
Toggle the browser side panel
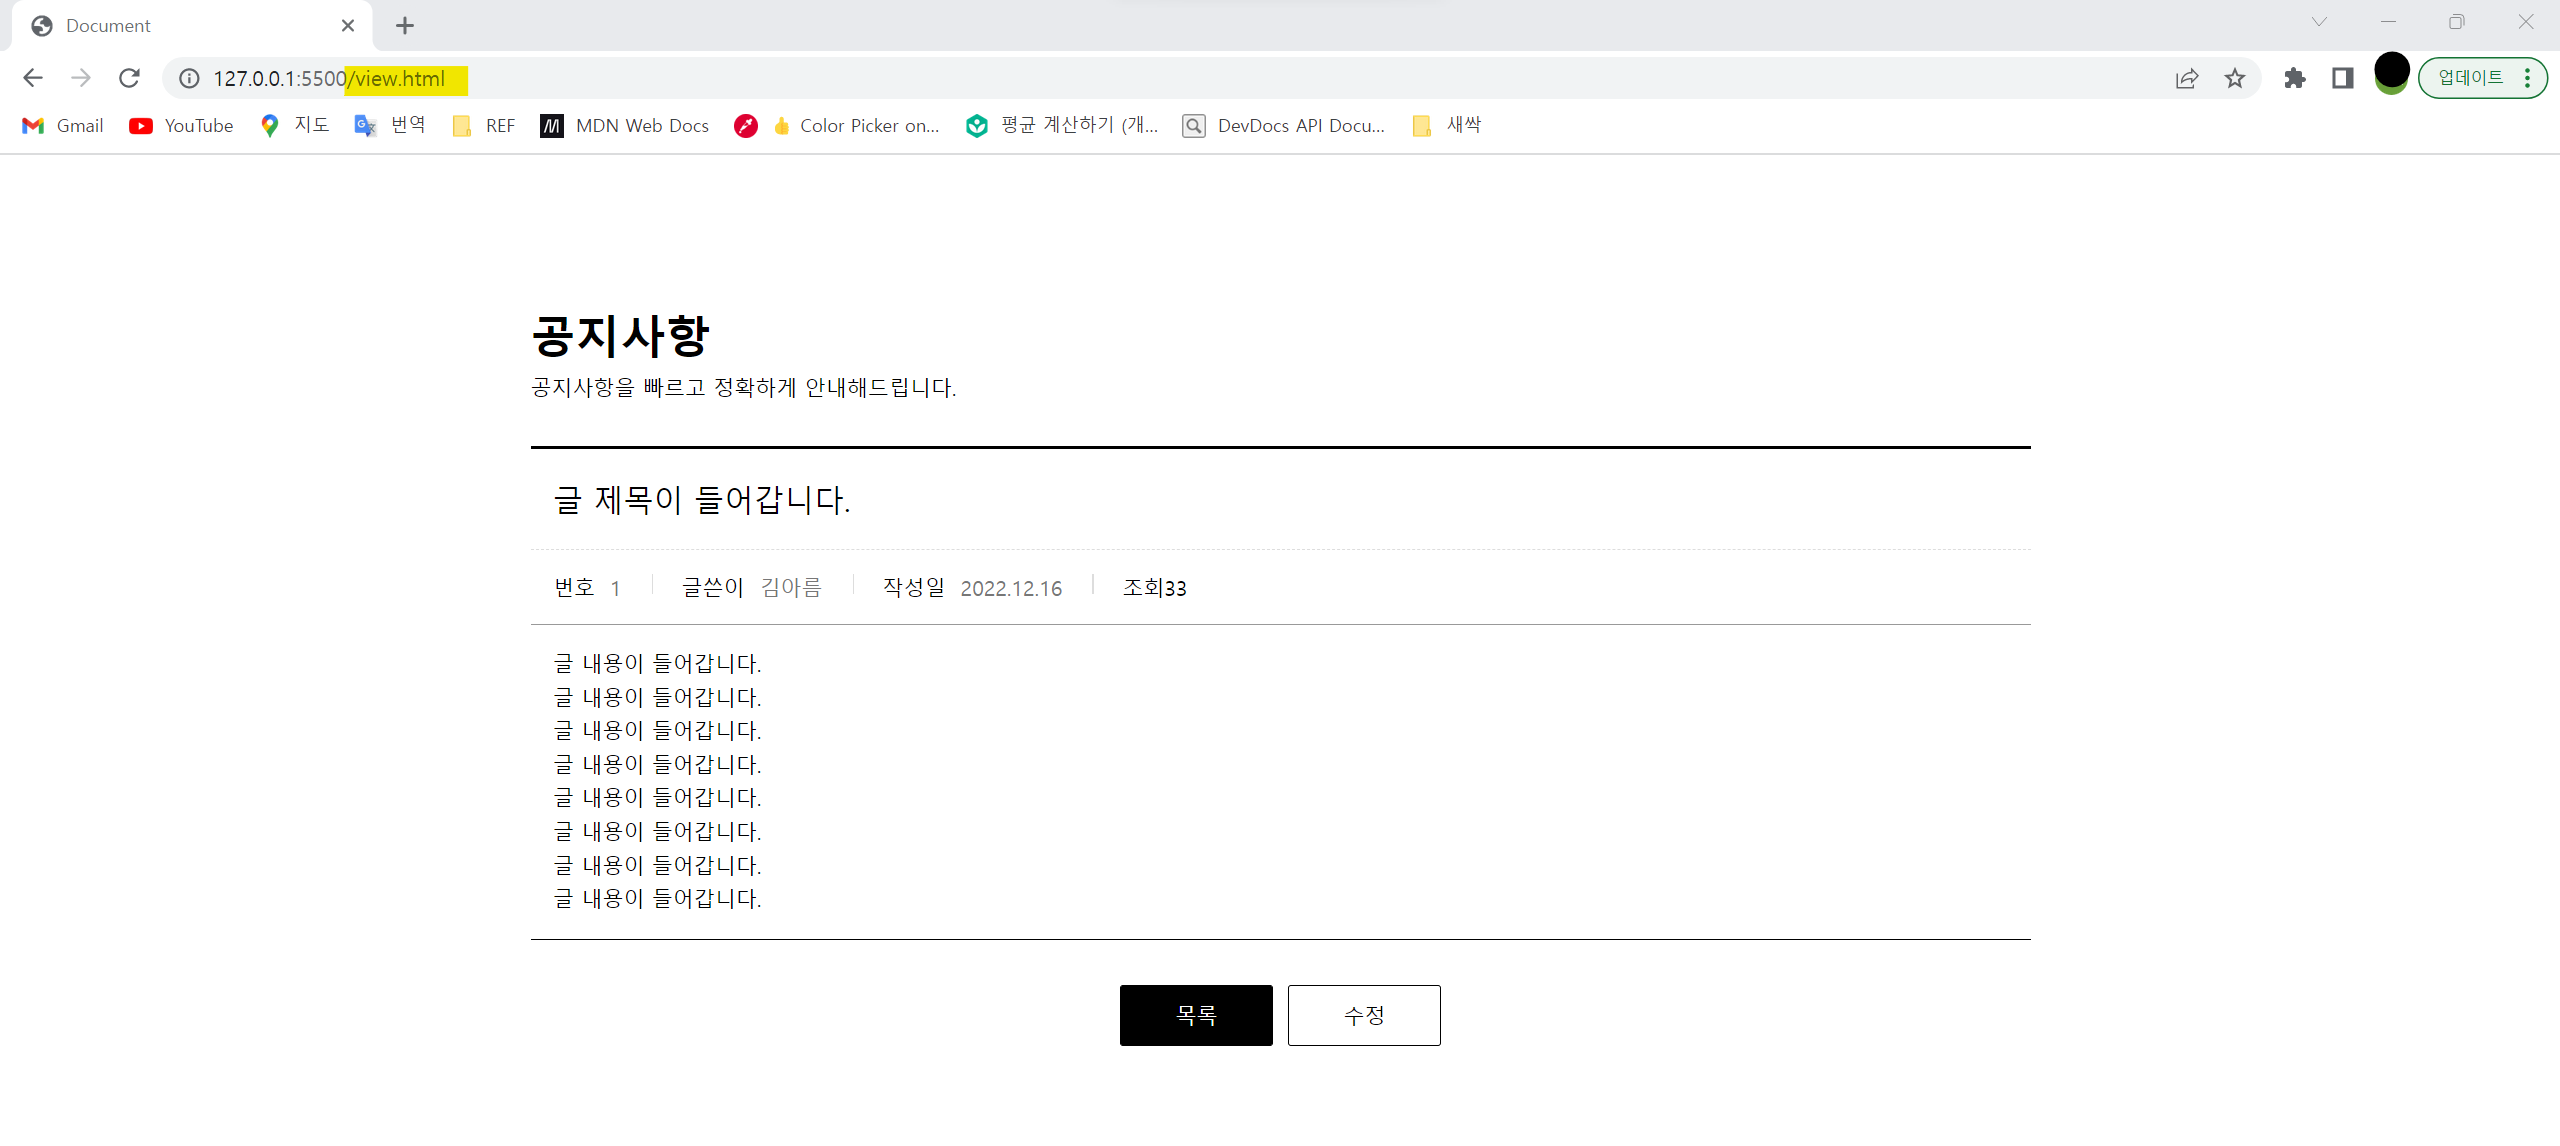tap(2343, 78)
